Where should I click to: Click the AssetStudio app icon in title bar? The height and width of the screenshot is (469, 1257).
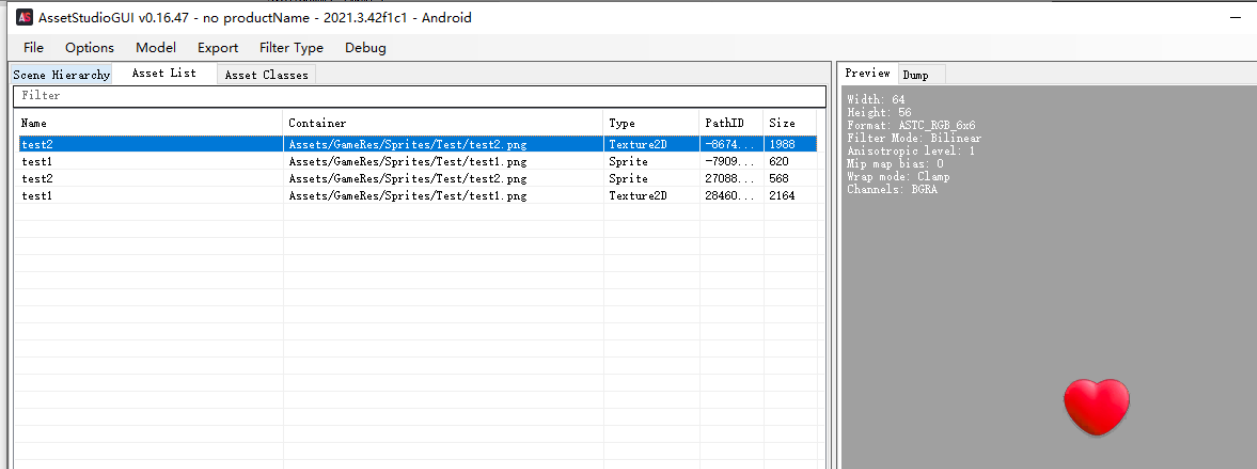click(x=23, y=18)
